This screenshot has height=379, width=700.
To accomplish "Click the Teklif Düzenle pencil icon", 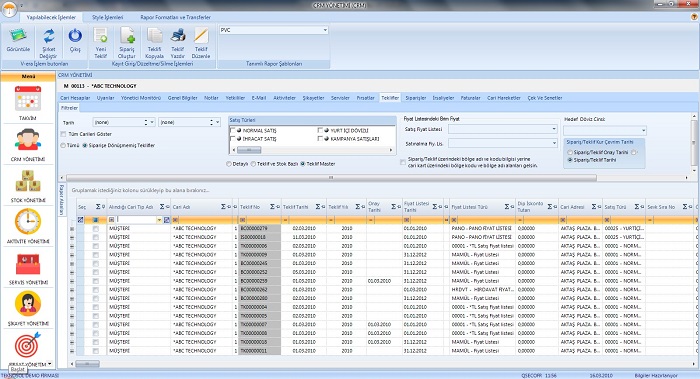I will pyautogui.click(x=201, y=36).
